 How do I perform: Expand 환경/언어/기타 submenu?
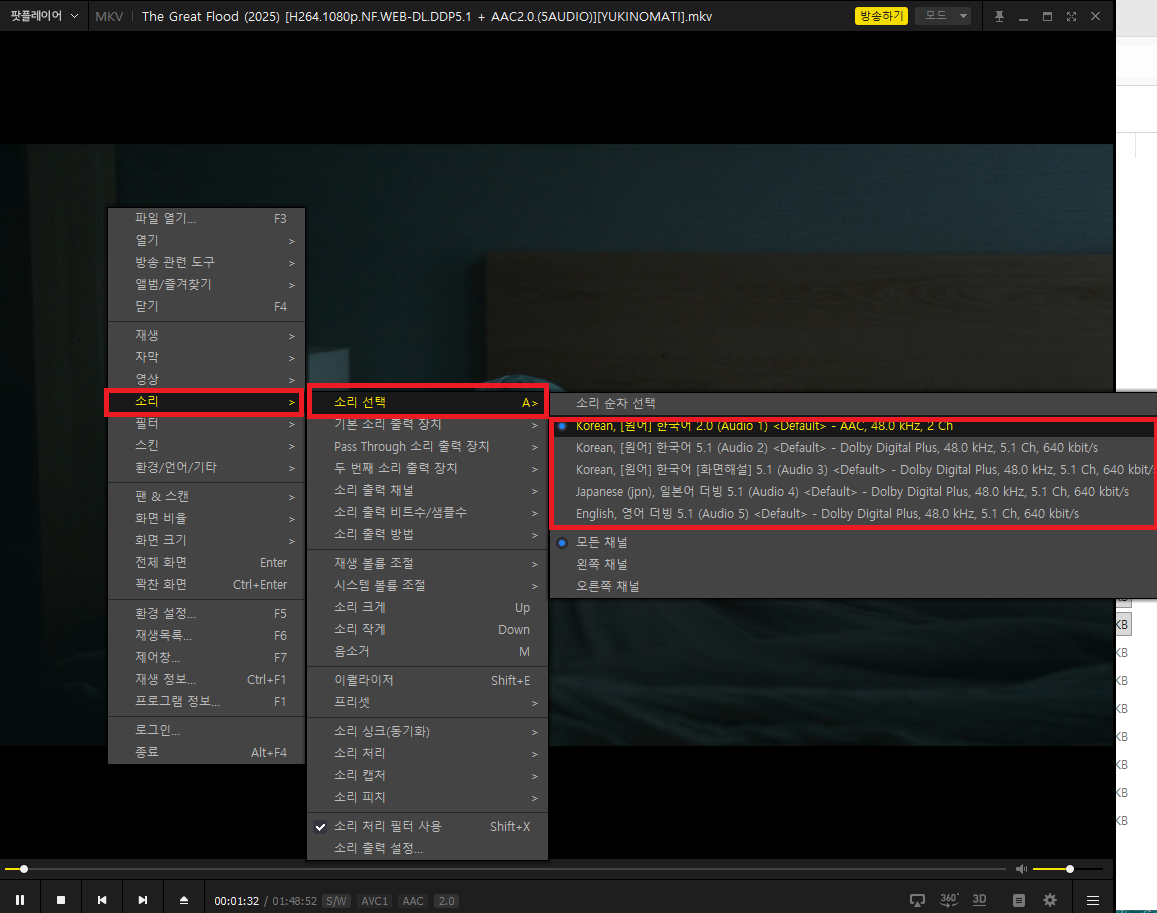click(207, 468)
